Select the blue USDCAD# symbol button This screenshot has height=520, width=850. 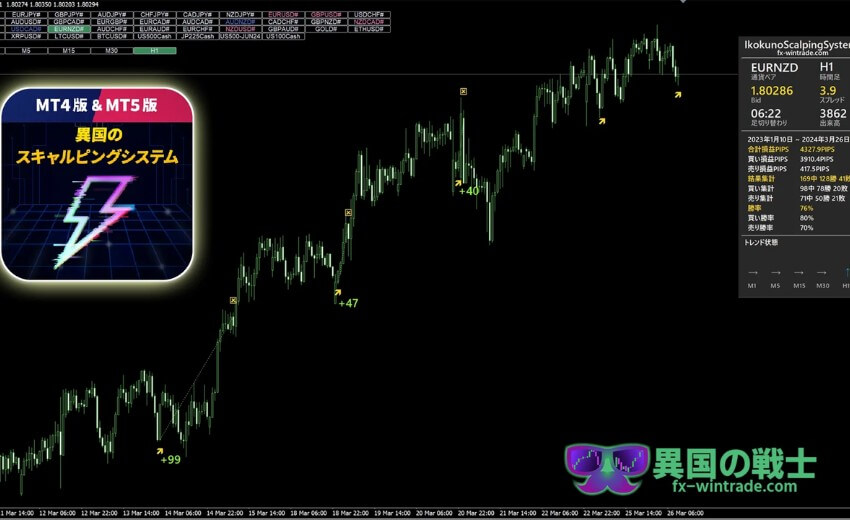(27, 29)
